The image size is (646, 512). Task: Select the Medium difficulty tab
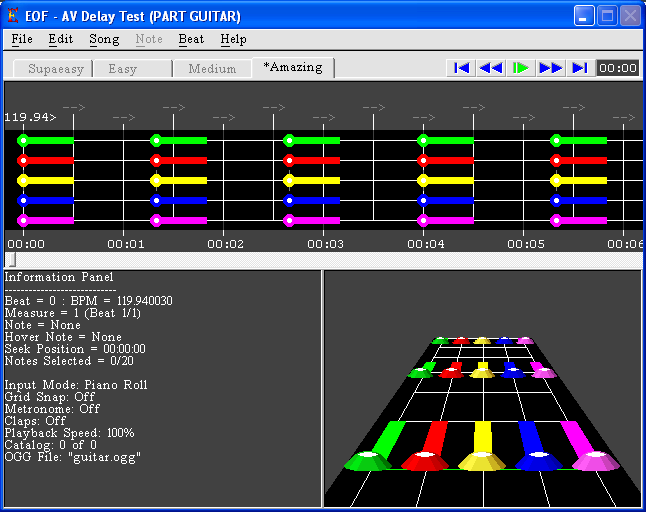[x=212, y=69]
